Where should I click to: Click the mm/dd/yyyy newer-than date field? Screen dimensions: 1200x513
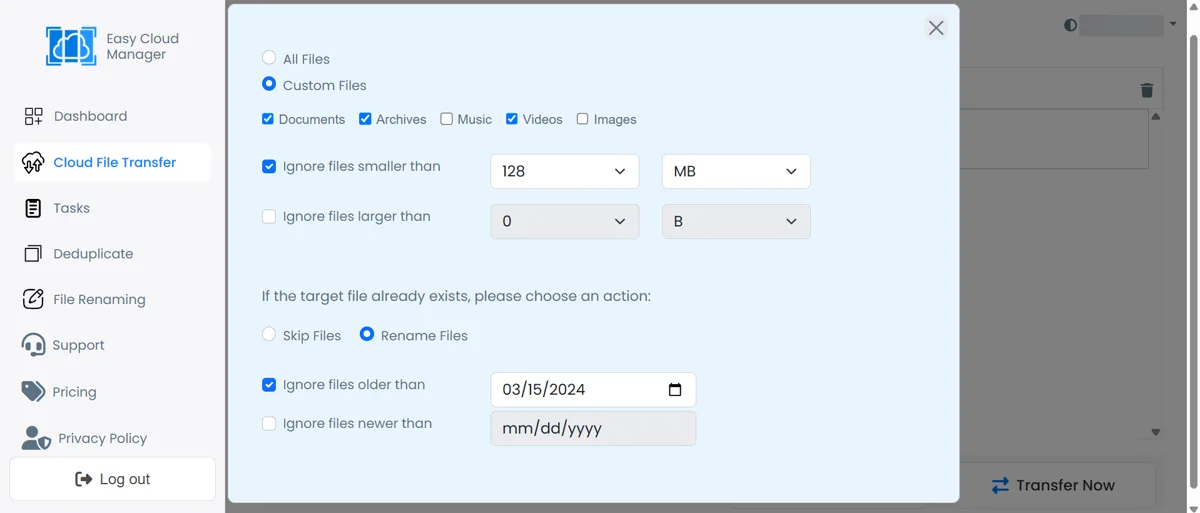pyautogui.click(x=593, y=428)
